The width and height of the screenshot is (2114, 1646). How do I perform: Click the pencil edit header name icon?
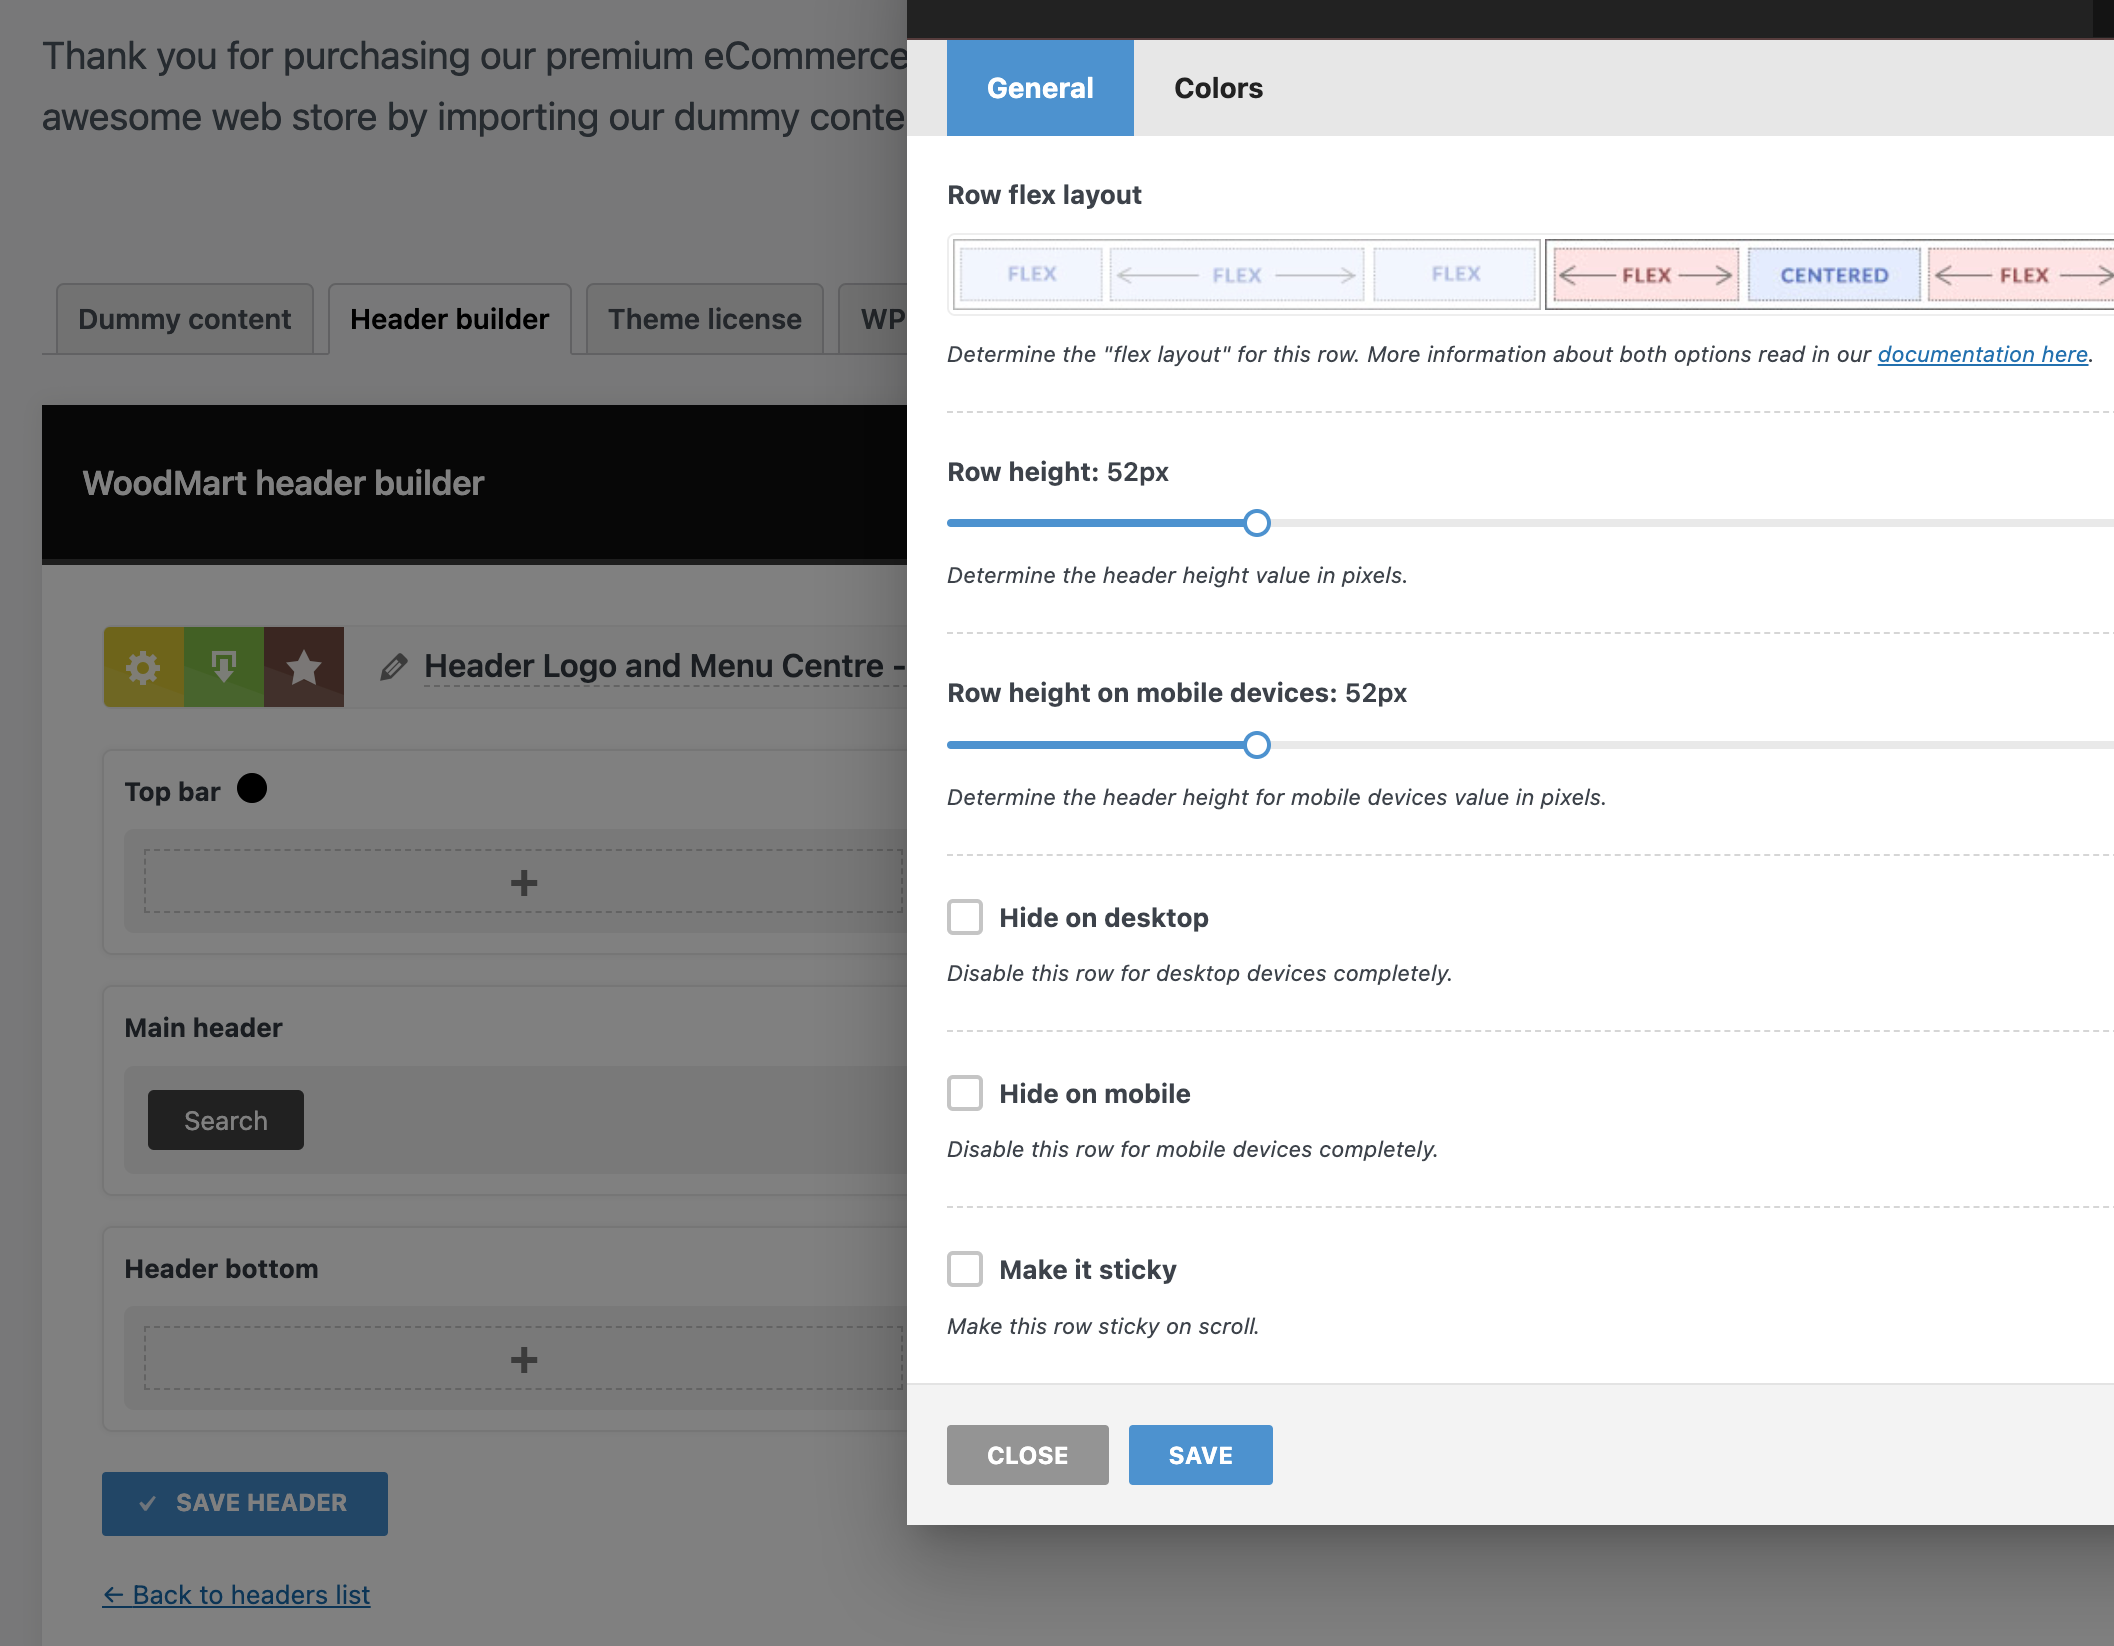[x=393, y=667]
